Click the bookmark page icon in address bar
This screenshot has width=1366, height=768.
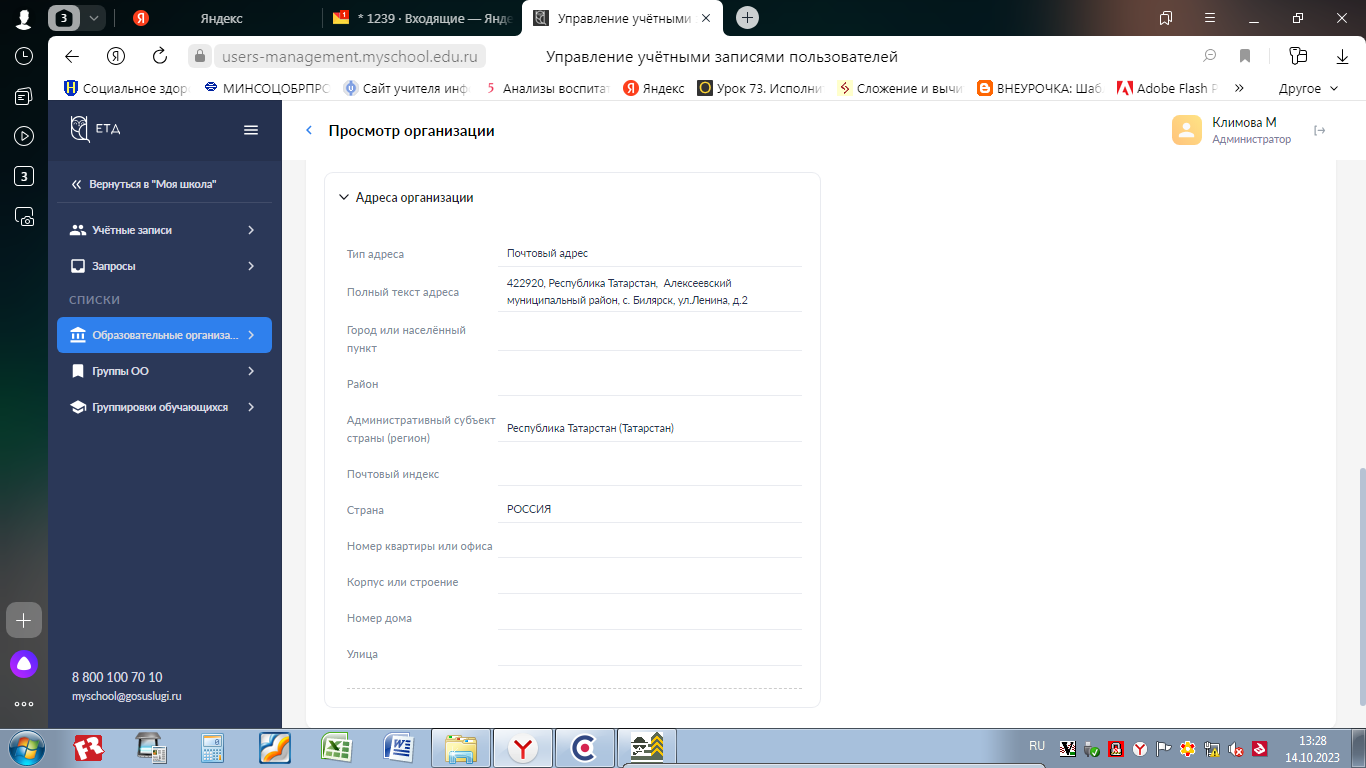point(1245,56)
